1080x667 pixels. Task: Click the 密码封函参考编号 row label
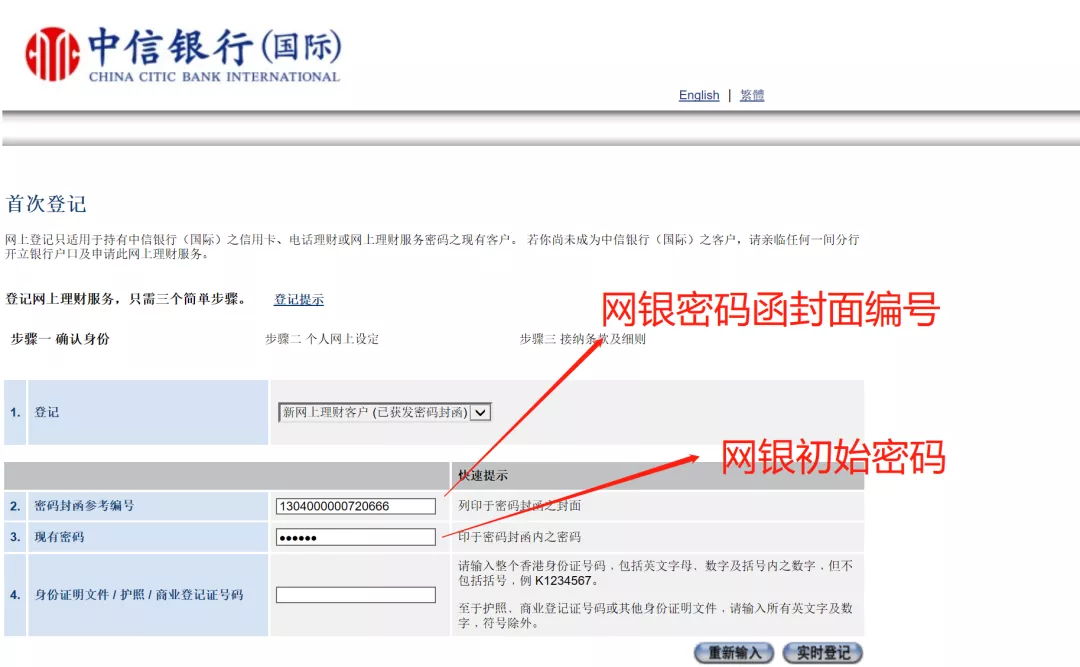click(x=84, y=506)
